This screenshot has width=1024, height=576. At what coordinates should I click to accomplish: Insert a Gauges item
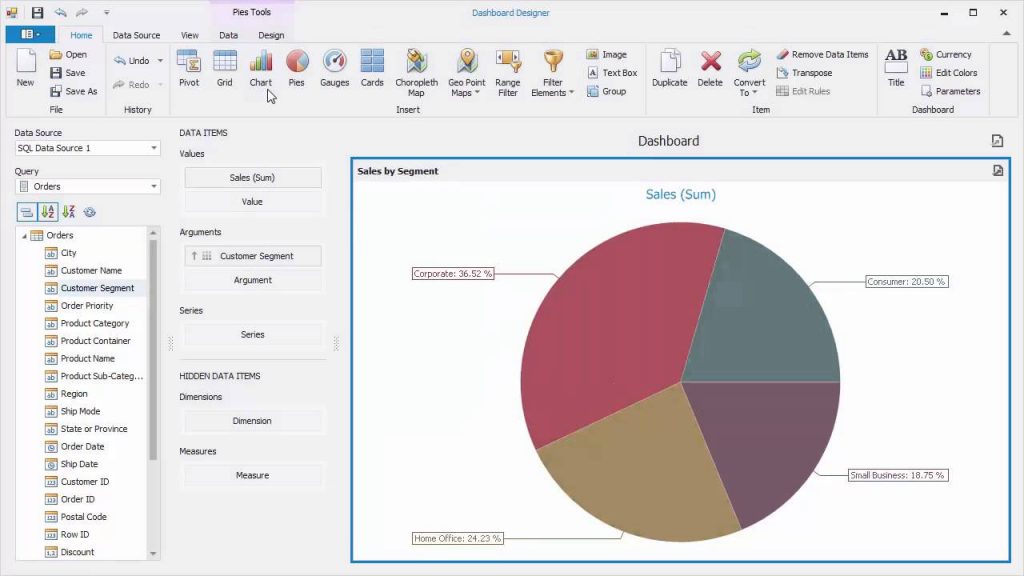point(333,70)
